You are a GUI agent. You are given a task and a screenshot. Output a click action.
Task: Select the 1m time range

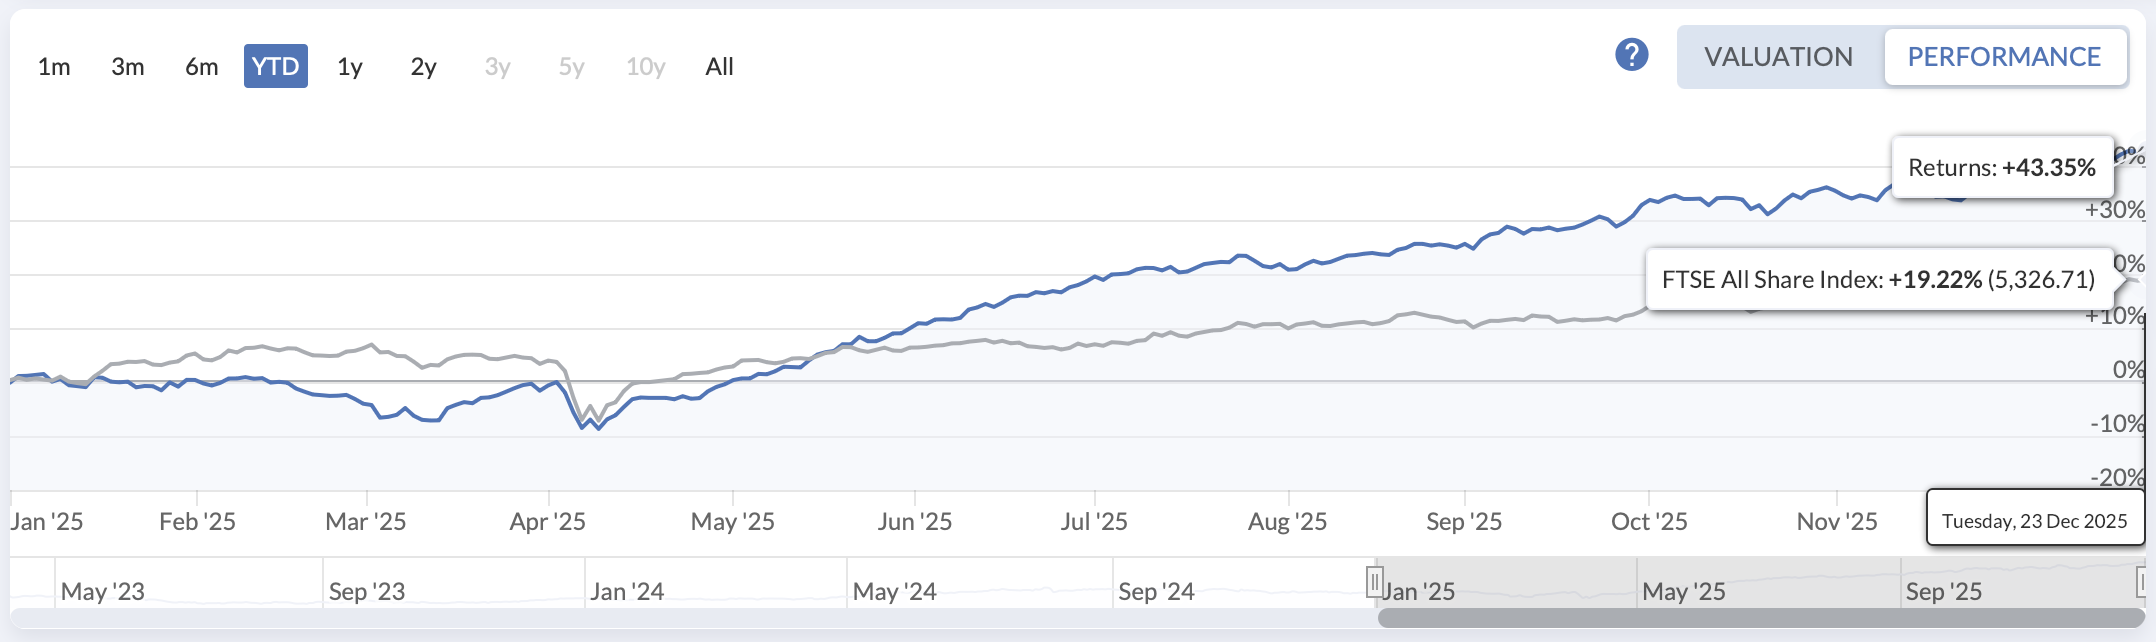pos(54,67)
